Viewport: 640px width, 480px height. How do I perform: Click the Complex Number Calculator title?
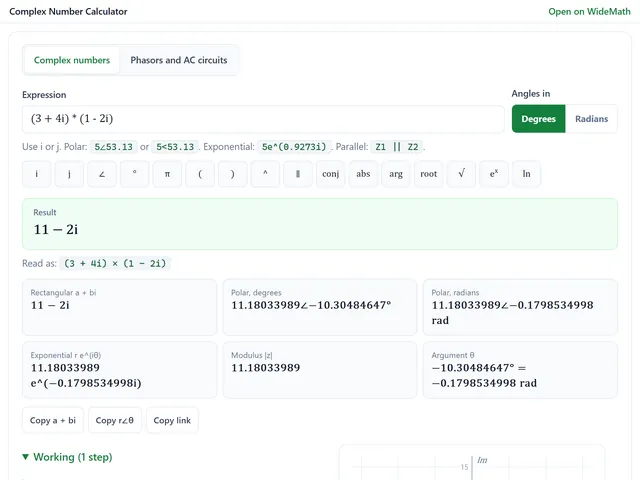(68, 11)
